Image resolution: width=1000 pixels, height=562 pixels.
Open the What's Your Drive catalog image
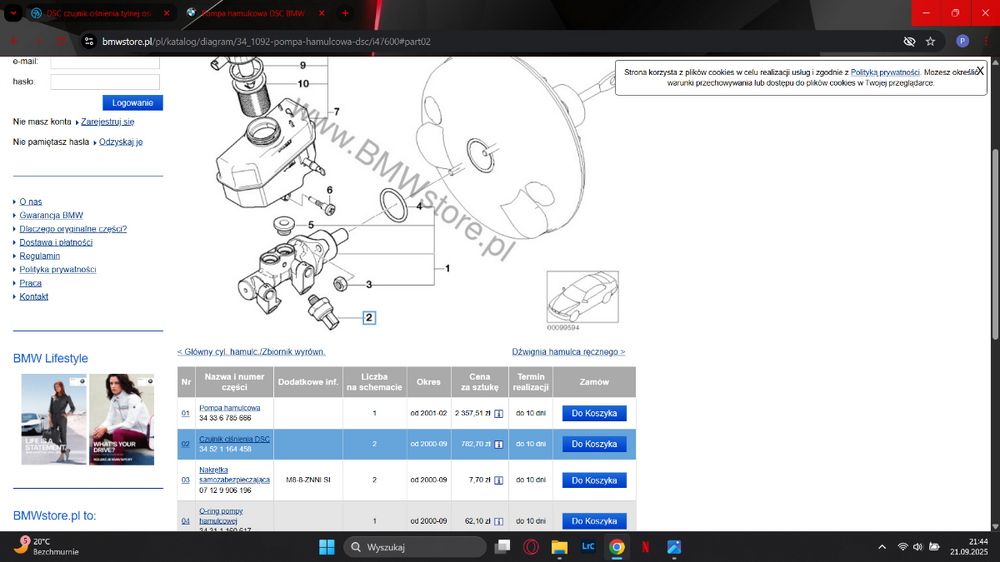coord(121,419)
